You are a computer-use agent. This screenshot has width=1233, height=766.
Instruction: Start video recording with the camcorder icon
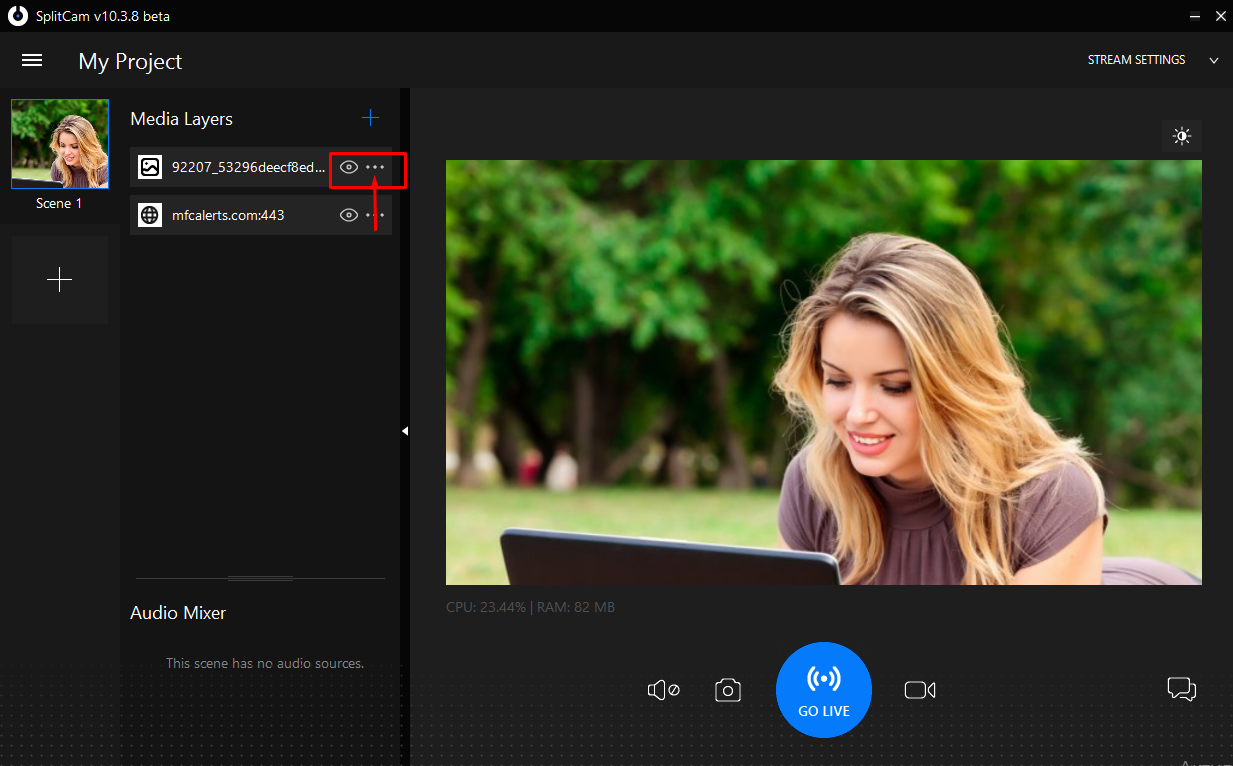(919, 690)
